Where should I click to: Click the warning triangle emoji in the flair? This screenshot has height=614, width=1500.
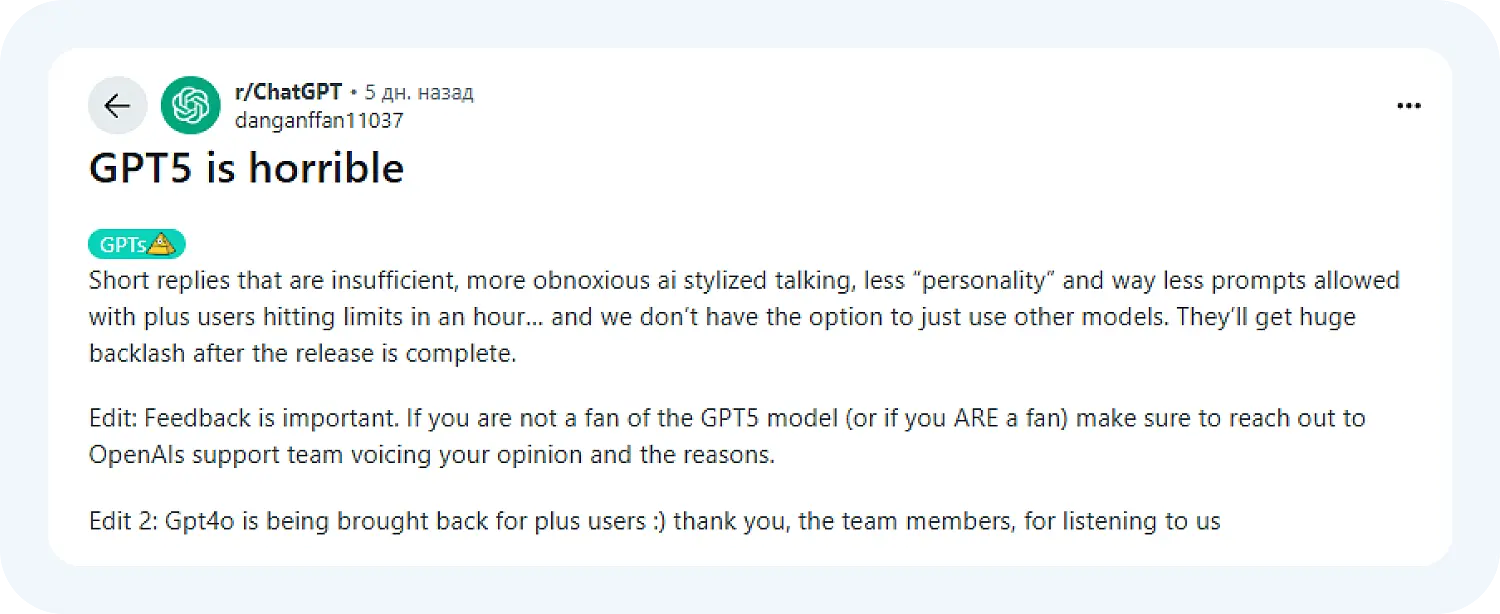tap(163, 244)
